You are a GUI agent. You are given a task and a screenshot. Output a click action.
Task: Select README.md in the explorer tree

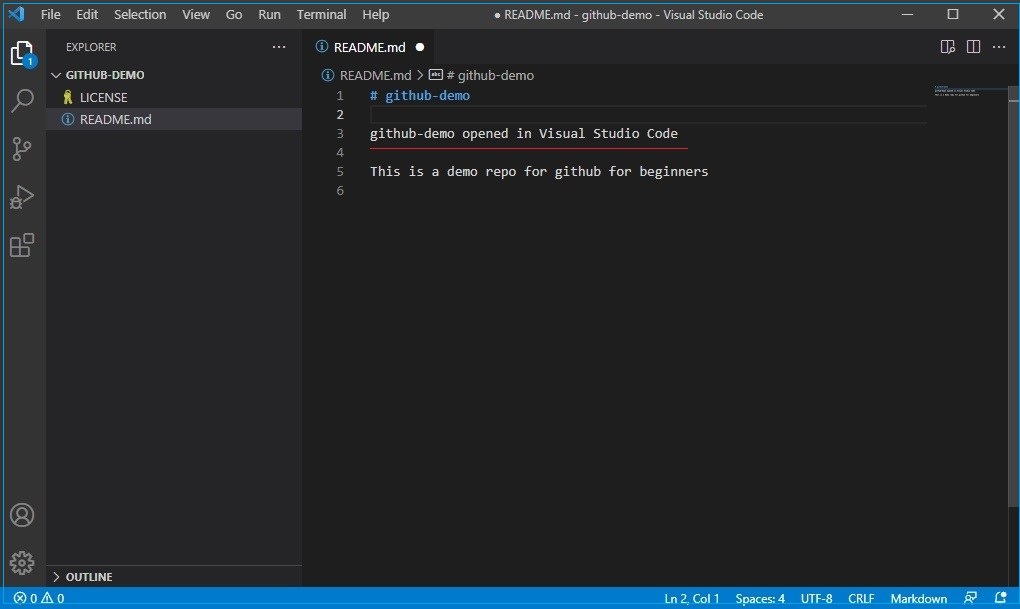tap(174, 119)
